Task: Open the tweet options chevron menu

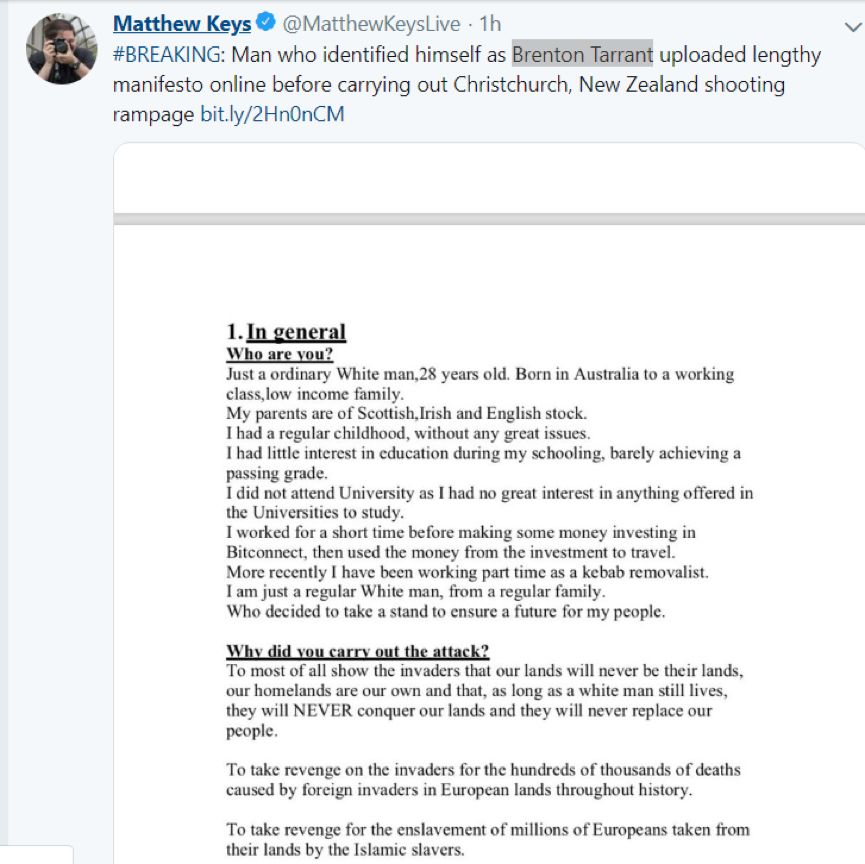Action: (x=852, y=26)
